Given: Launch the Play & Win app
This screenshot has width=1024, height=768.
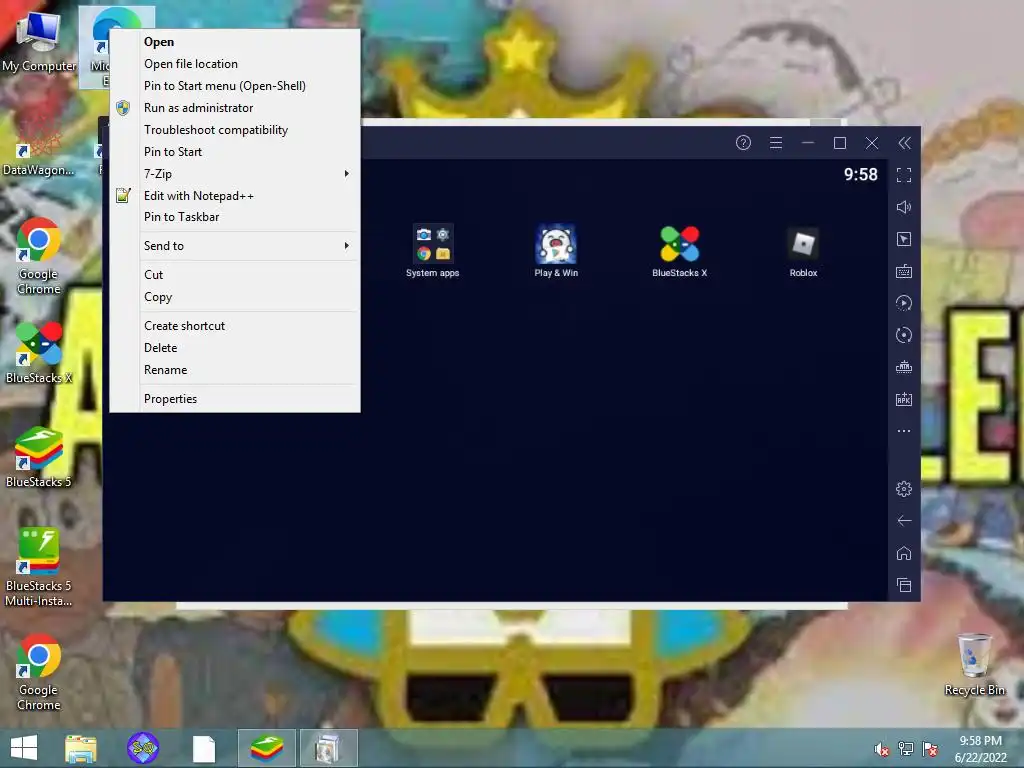Looking at the screenshot, I should [x=556, y=251].
